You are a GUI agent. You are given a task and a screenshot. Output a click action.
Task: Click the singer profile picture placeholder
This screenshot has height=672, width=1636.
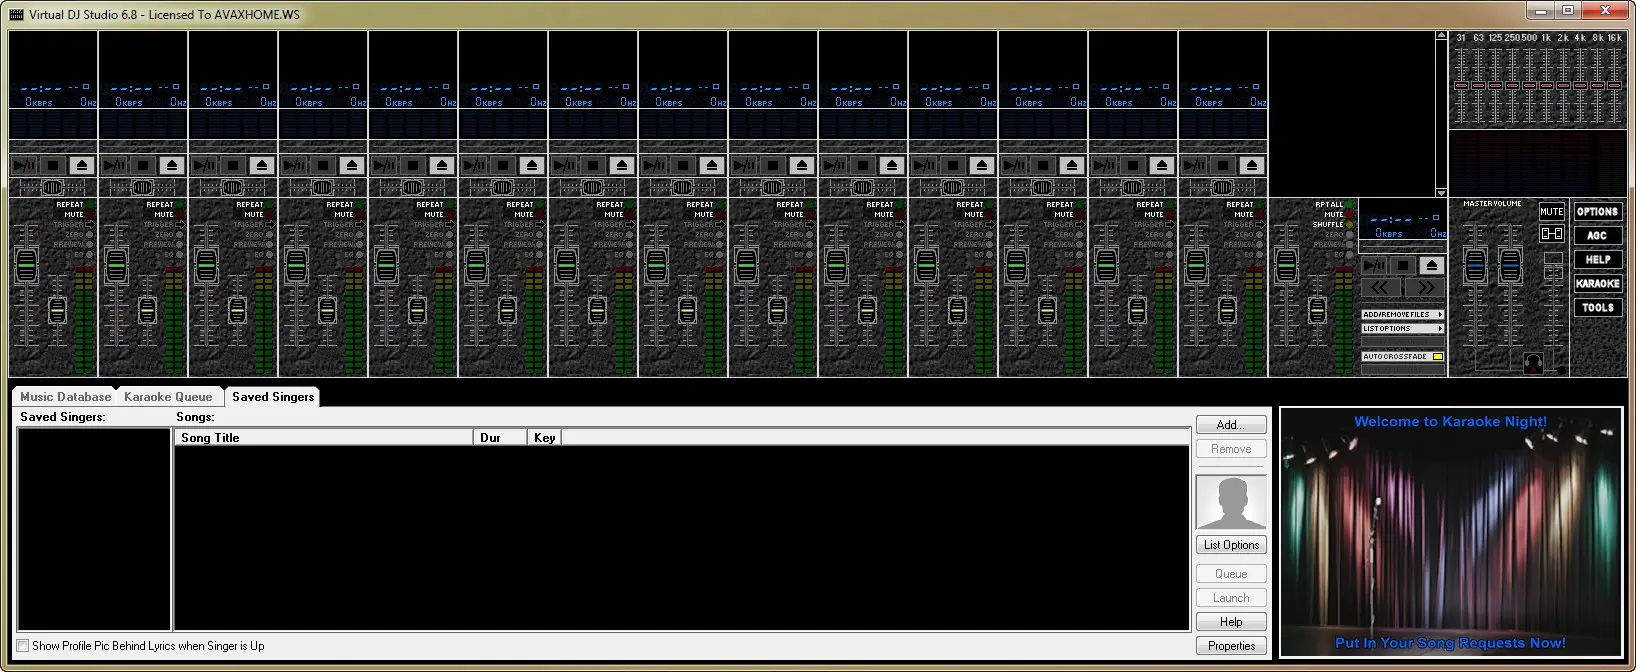click(x=1231, y=502)
